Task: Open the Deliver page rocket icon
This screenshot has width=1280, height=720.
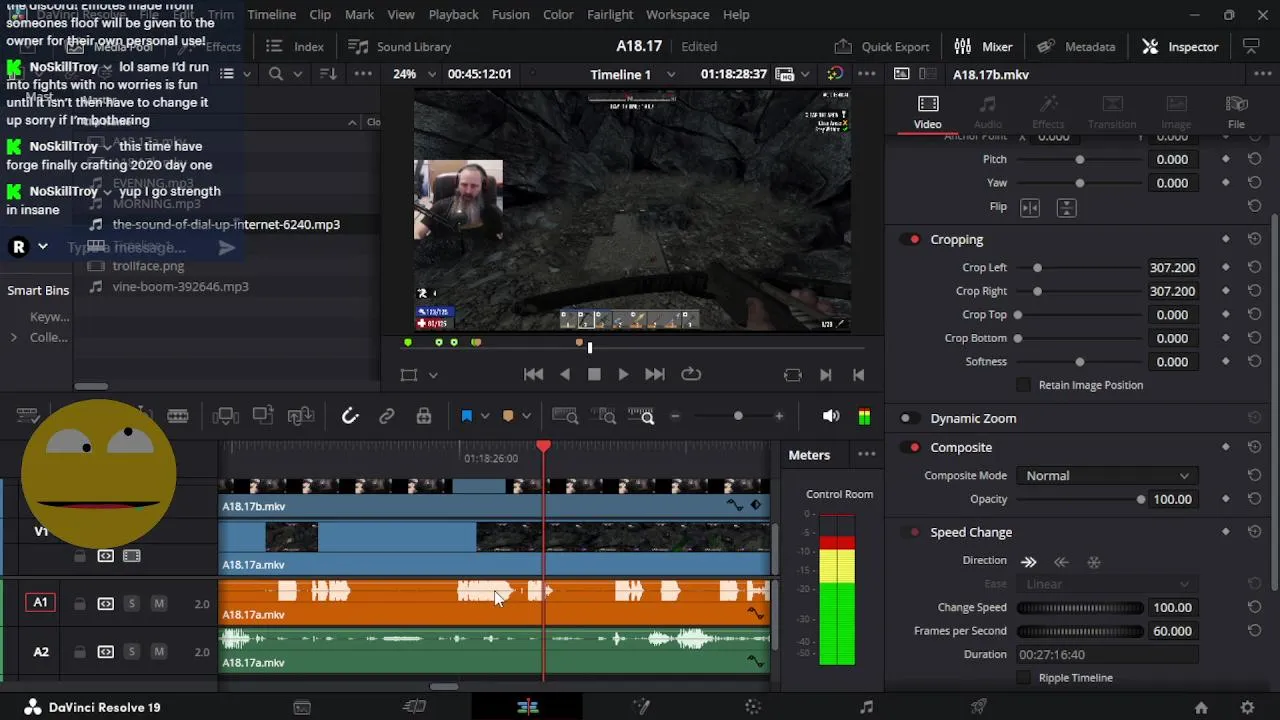Action: tap(979, 707)
